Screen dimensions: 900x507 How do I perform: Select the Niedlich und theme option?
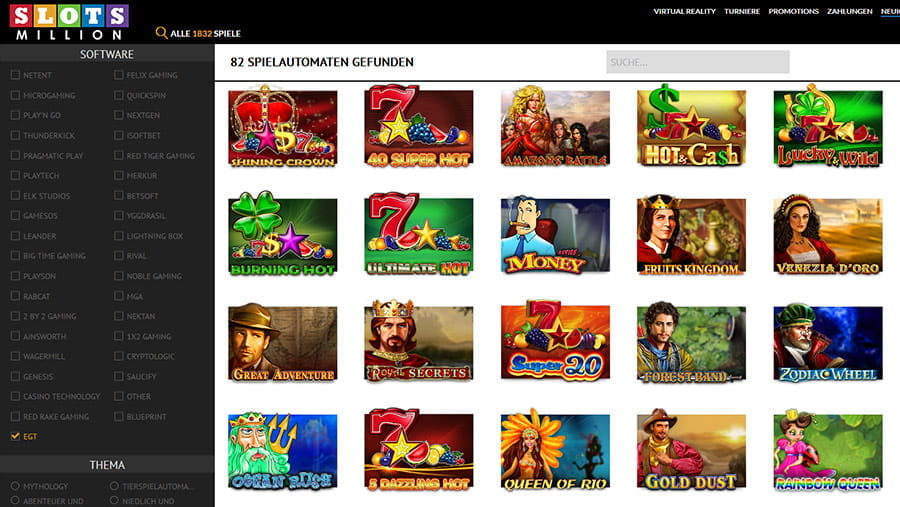(x=114, y=500)
